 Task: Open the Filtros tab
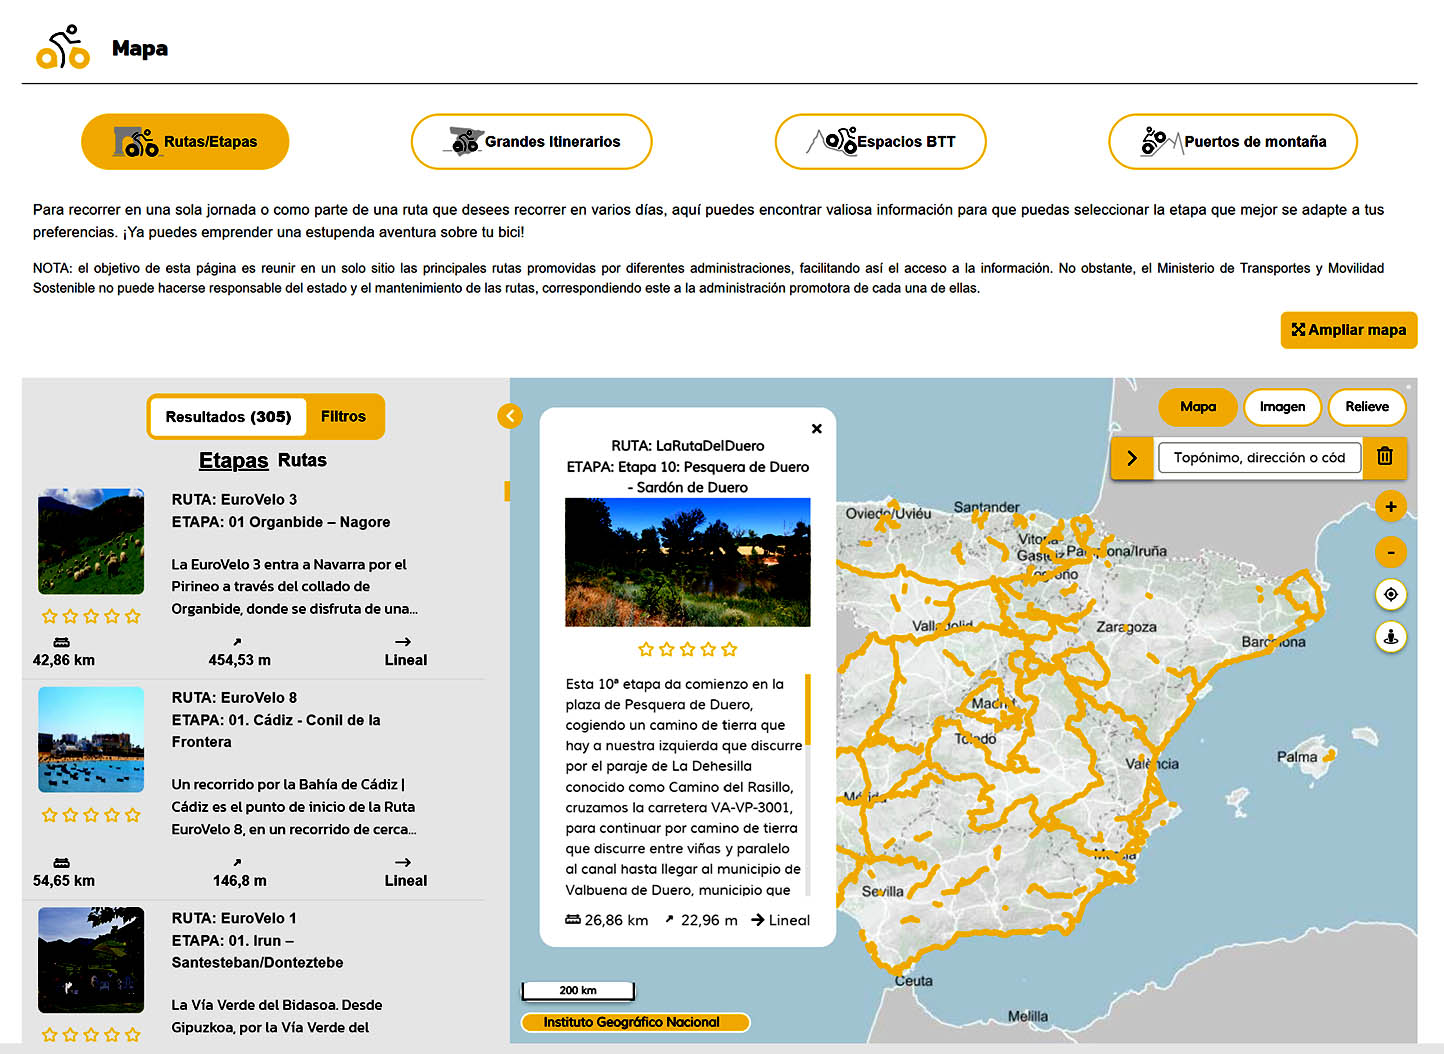[343, 417]
